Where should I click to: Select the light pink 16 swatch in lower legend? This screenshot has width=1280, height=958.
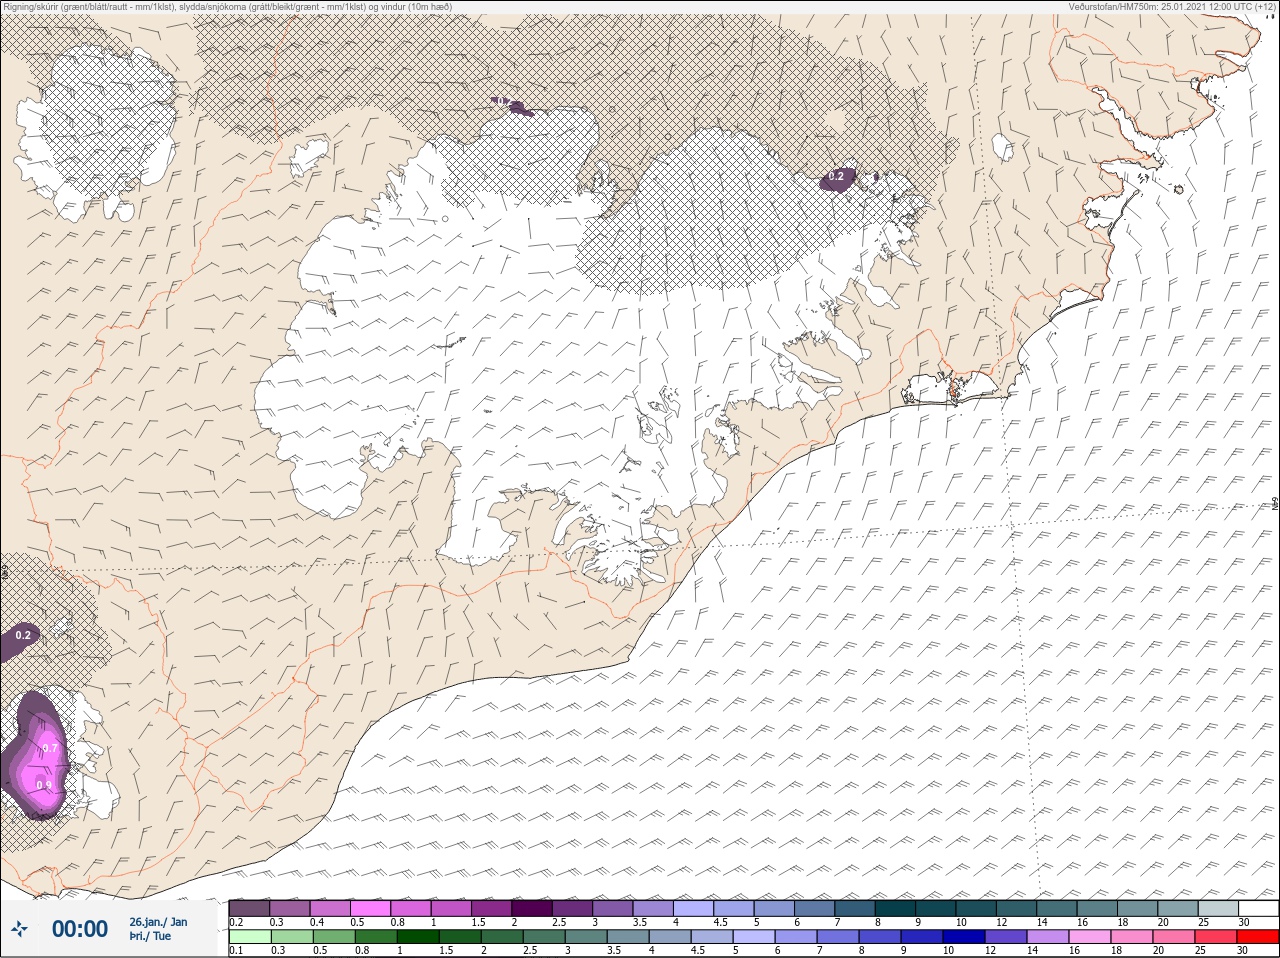(x=1091, y=937)
